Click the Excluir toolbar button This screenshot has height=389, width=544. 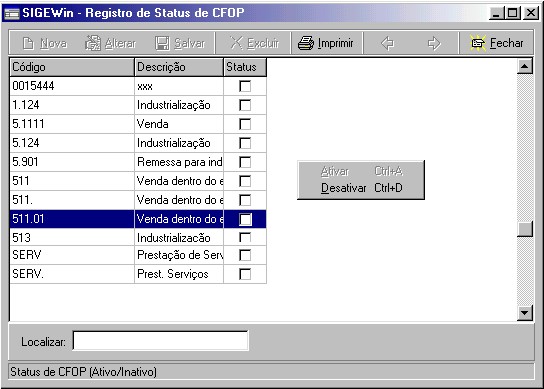[254, 43]
